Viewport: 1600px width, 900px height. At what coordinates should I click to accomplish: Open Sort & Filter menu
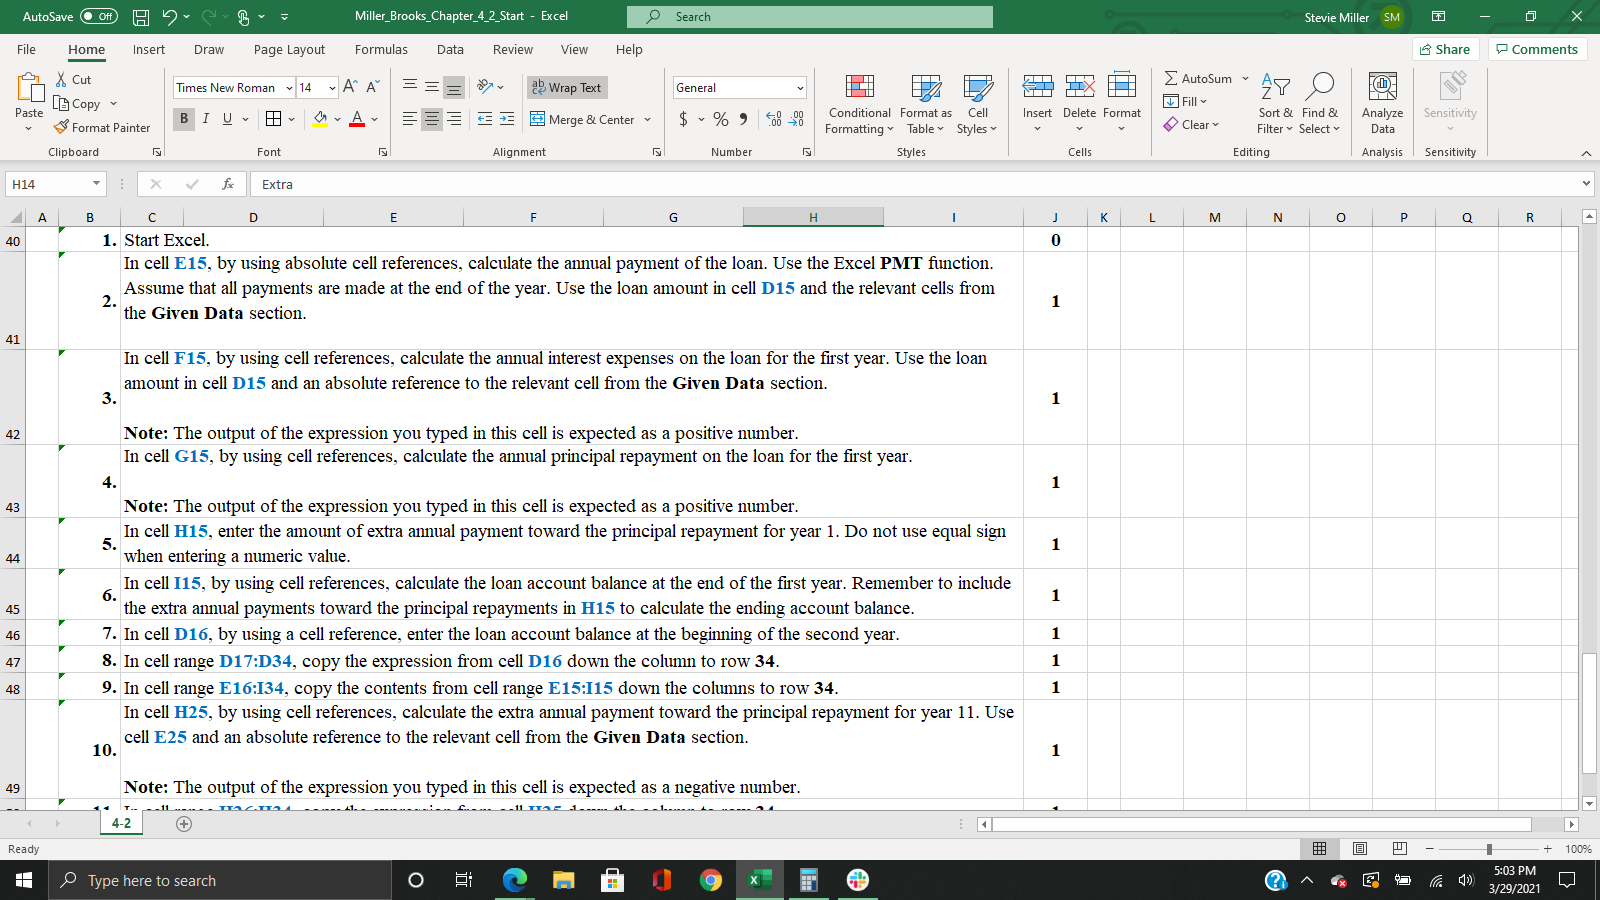1275,103
